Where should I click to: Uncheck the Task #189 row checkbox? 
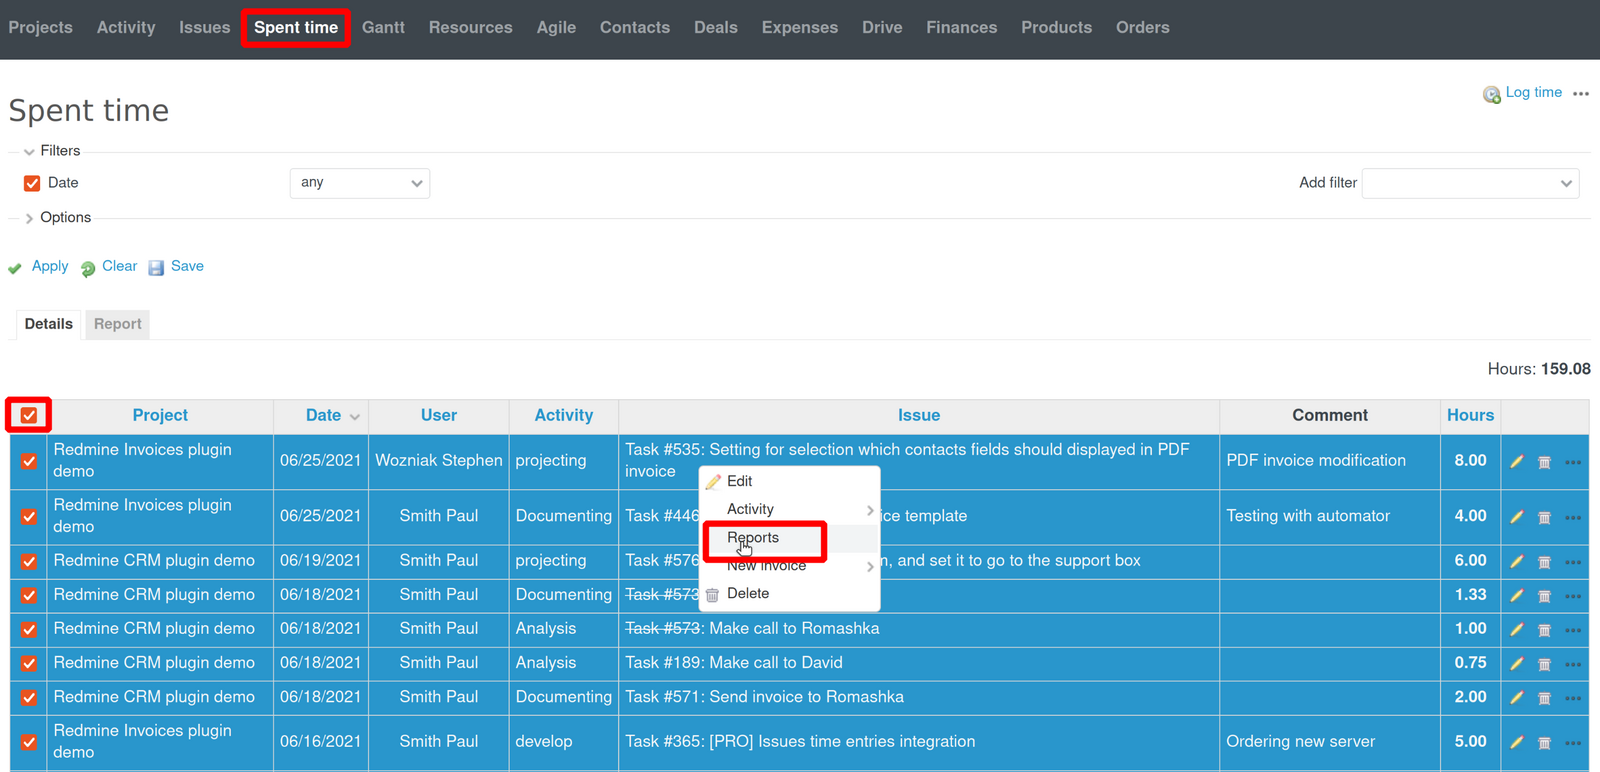[29, 664]
